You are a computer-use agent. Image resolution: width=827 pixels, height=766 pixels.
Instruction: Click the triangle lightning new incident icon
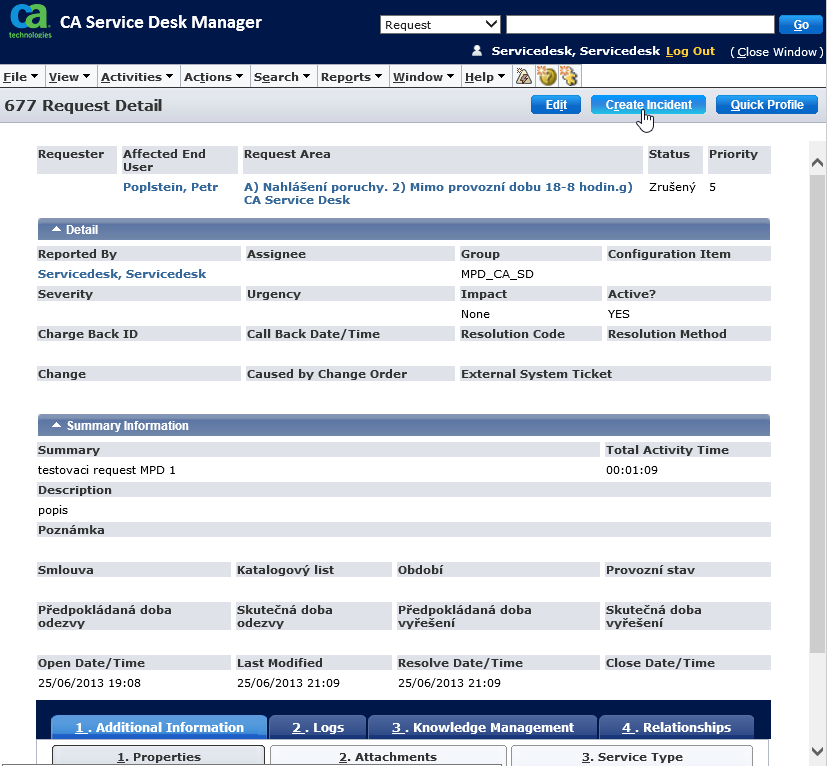[x=523, y=76]
